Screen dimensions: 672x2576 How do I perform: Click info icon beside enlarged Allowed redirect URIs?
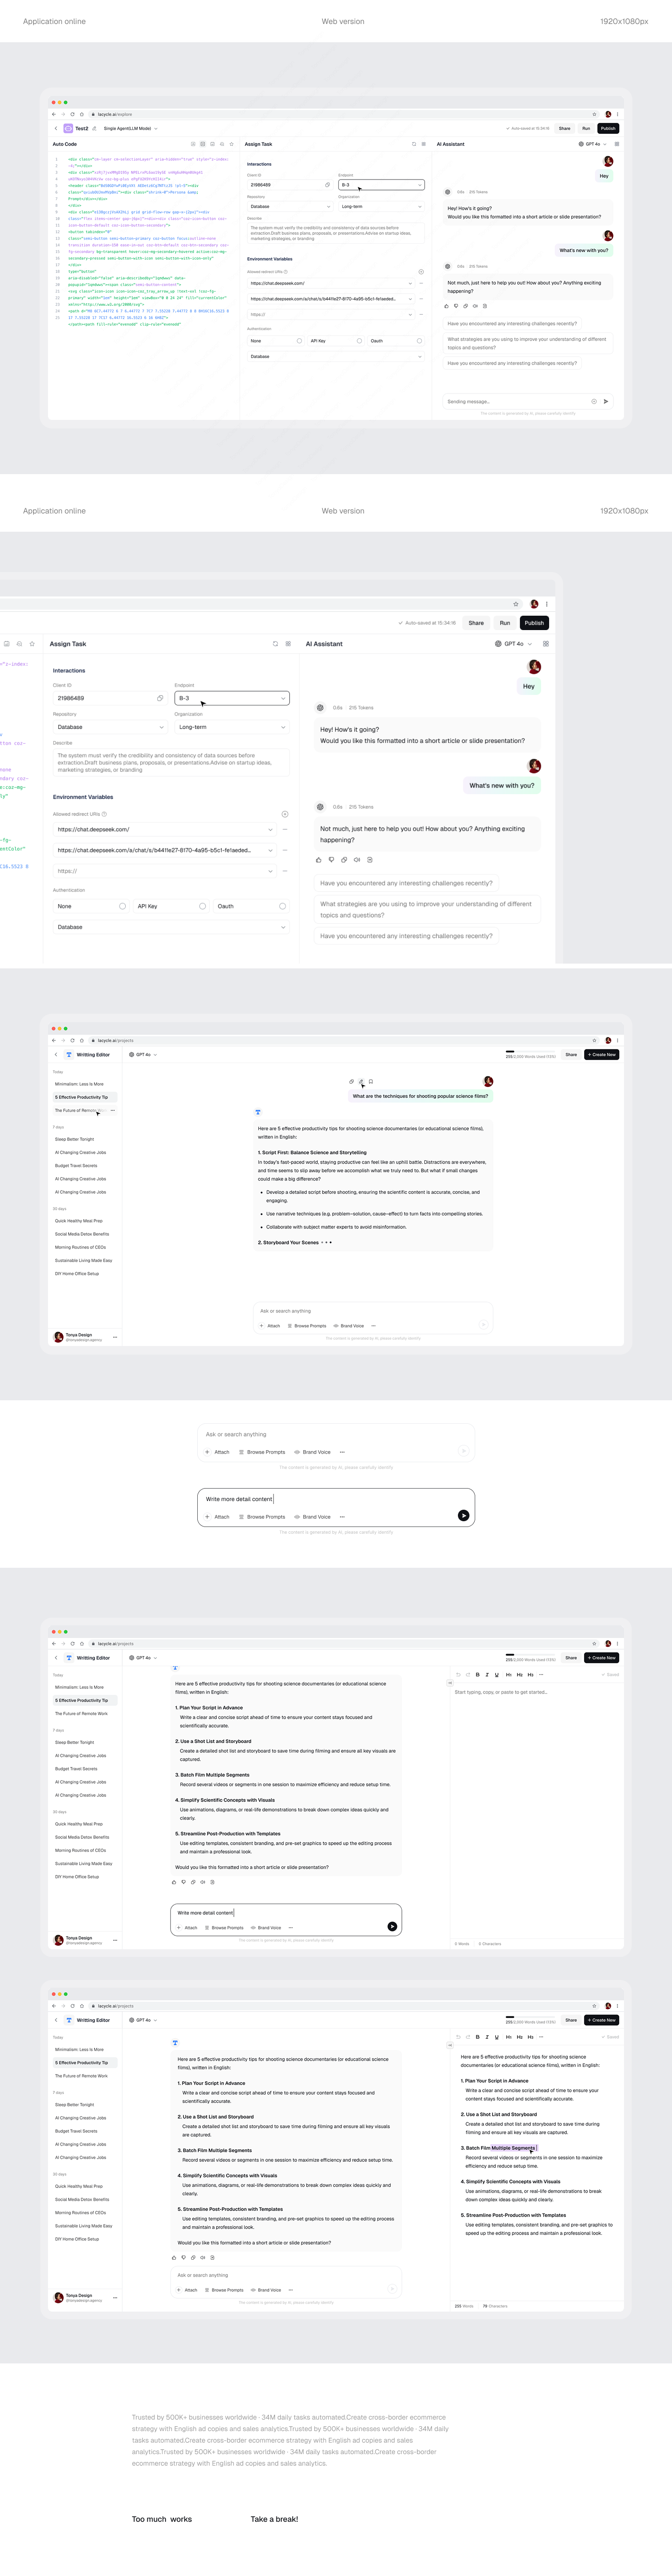[104, 814]
